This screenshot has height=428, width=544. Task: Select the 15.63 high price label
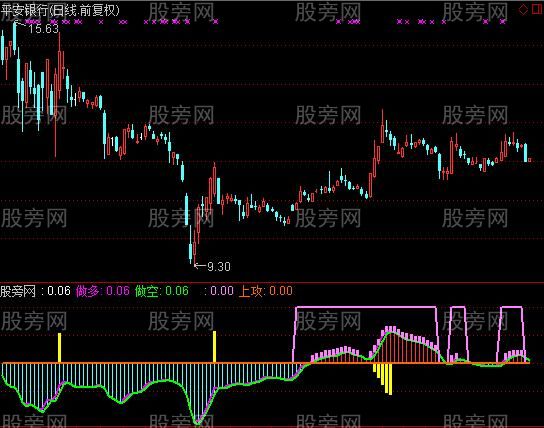tap(43, 29)
